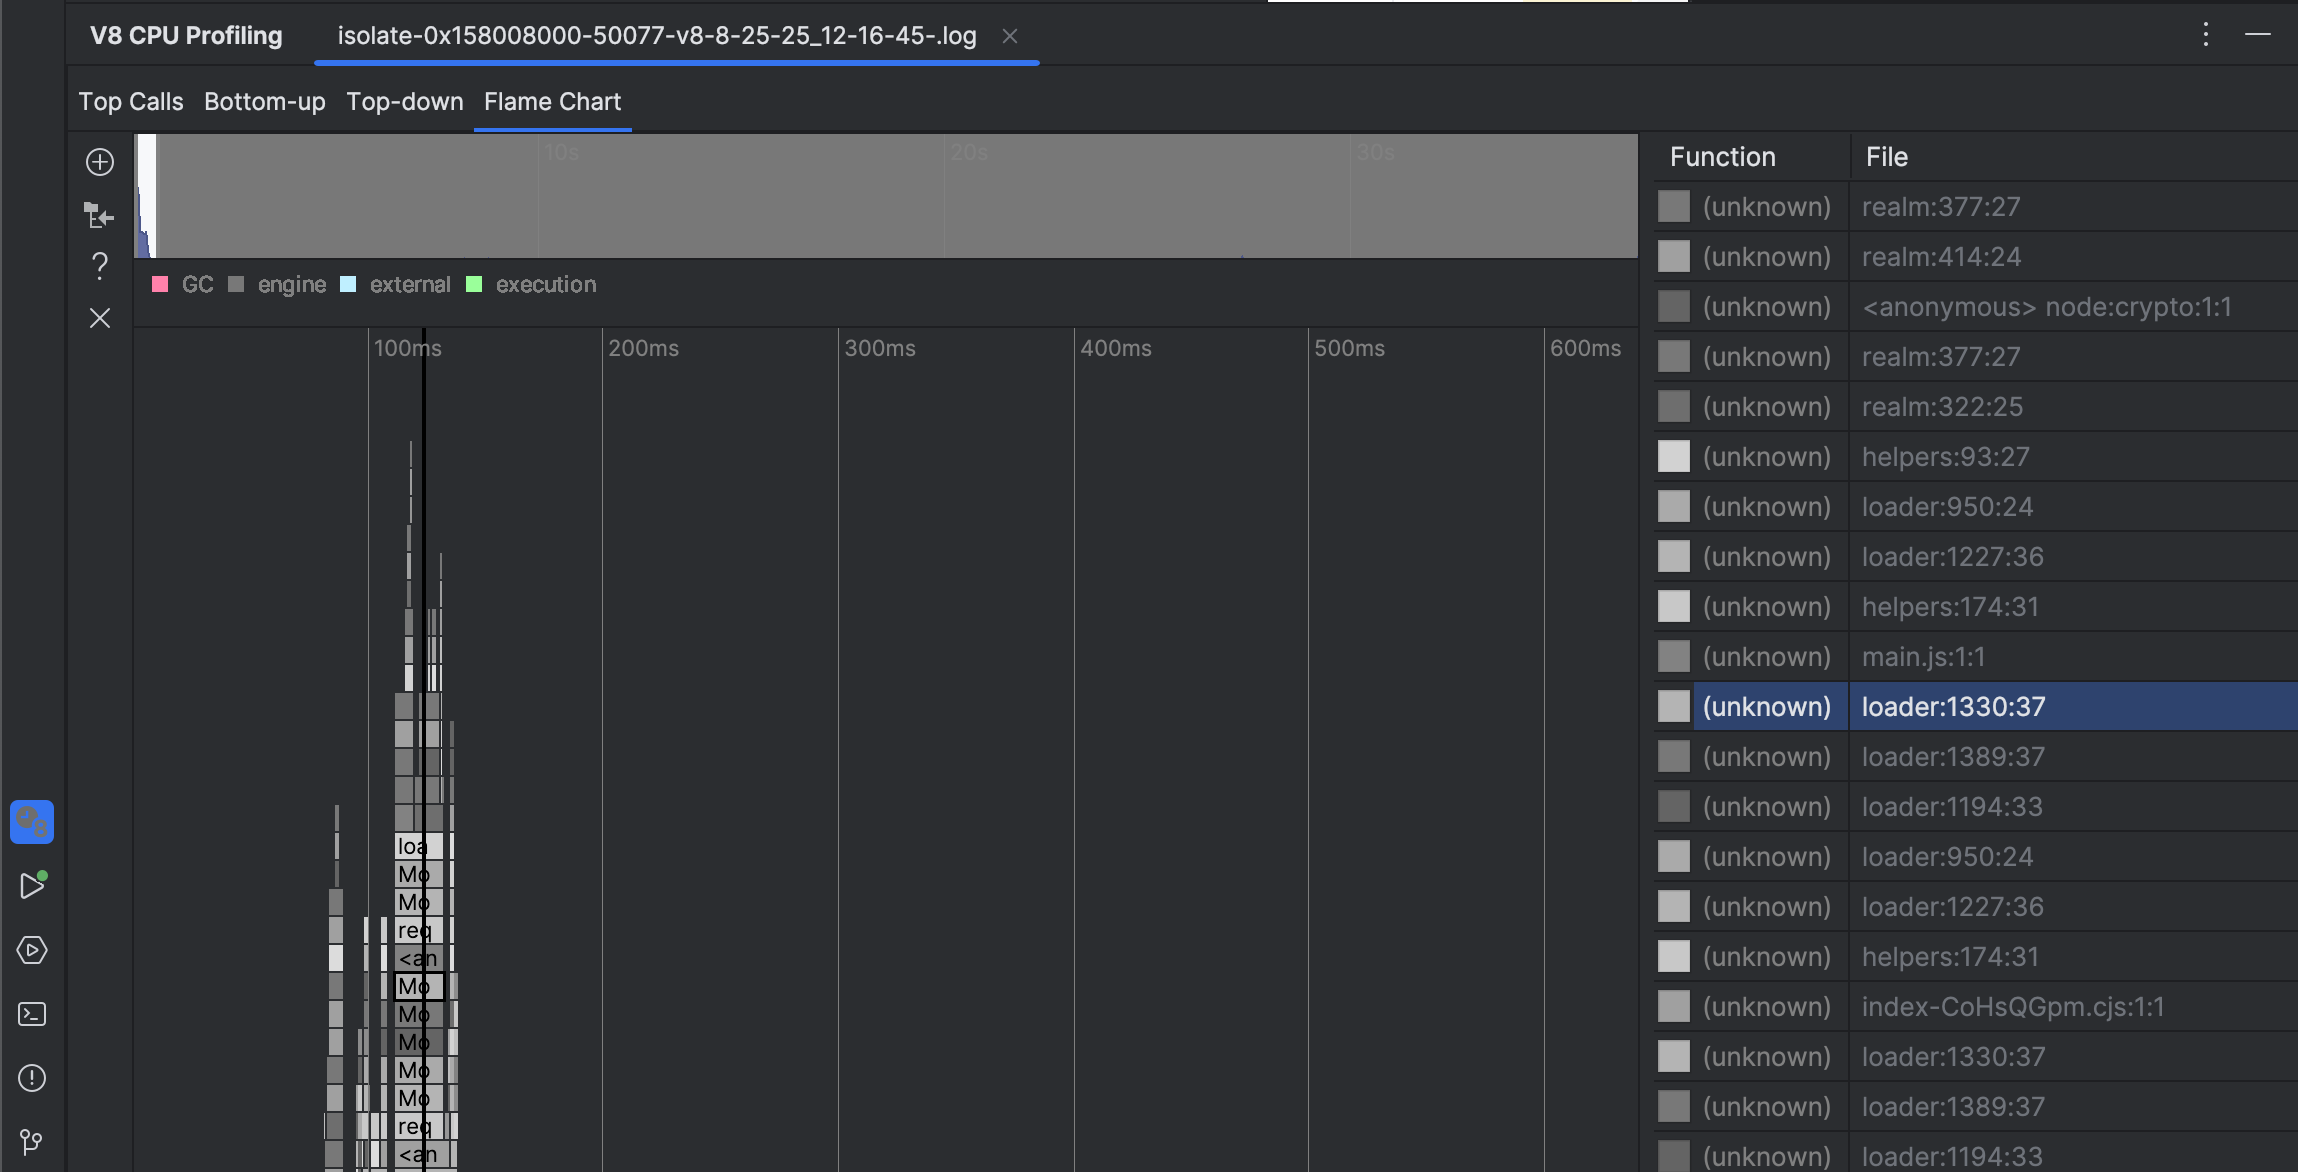
Task: Select the Run tool window icon
Action: (x=32, y=886)
